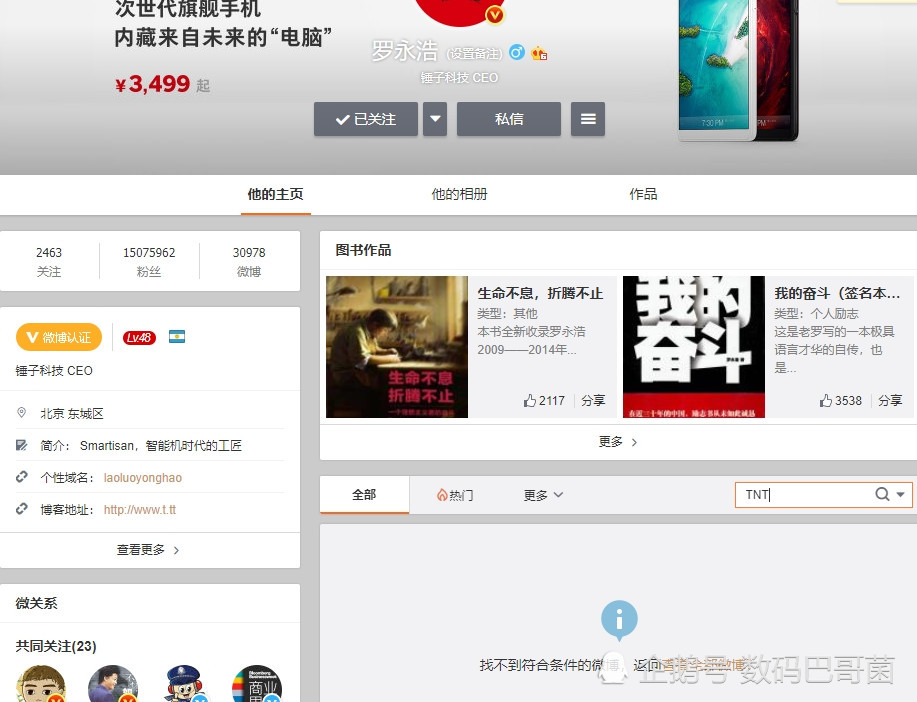
Task: Click the ¥3,499 phone price advertisement
Action: pos(162,84)
